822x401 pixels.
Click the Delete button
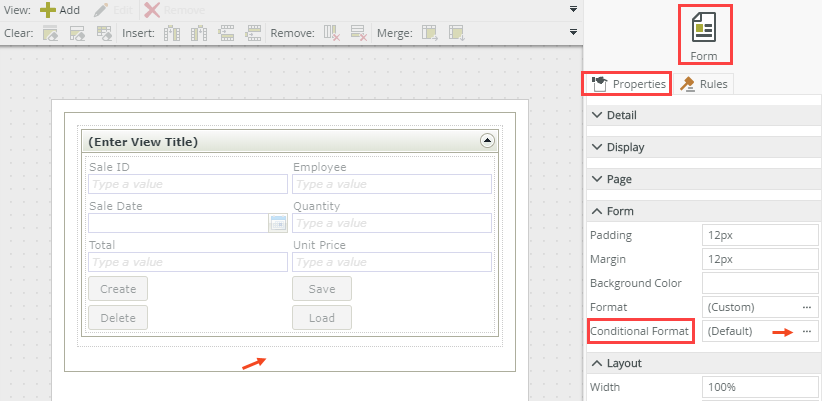[x=118, y=318]
